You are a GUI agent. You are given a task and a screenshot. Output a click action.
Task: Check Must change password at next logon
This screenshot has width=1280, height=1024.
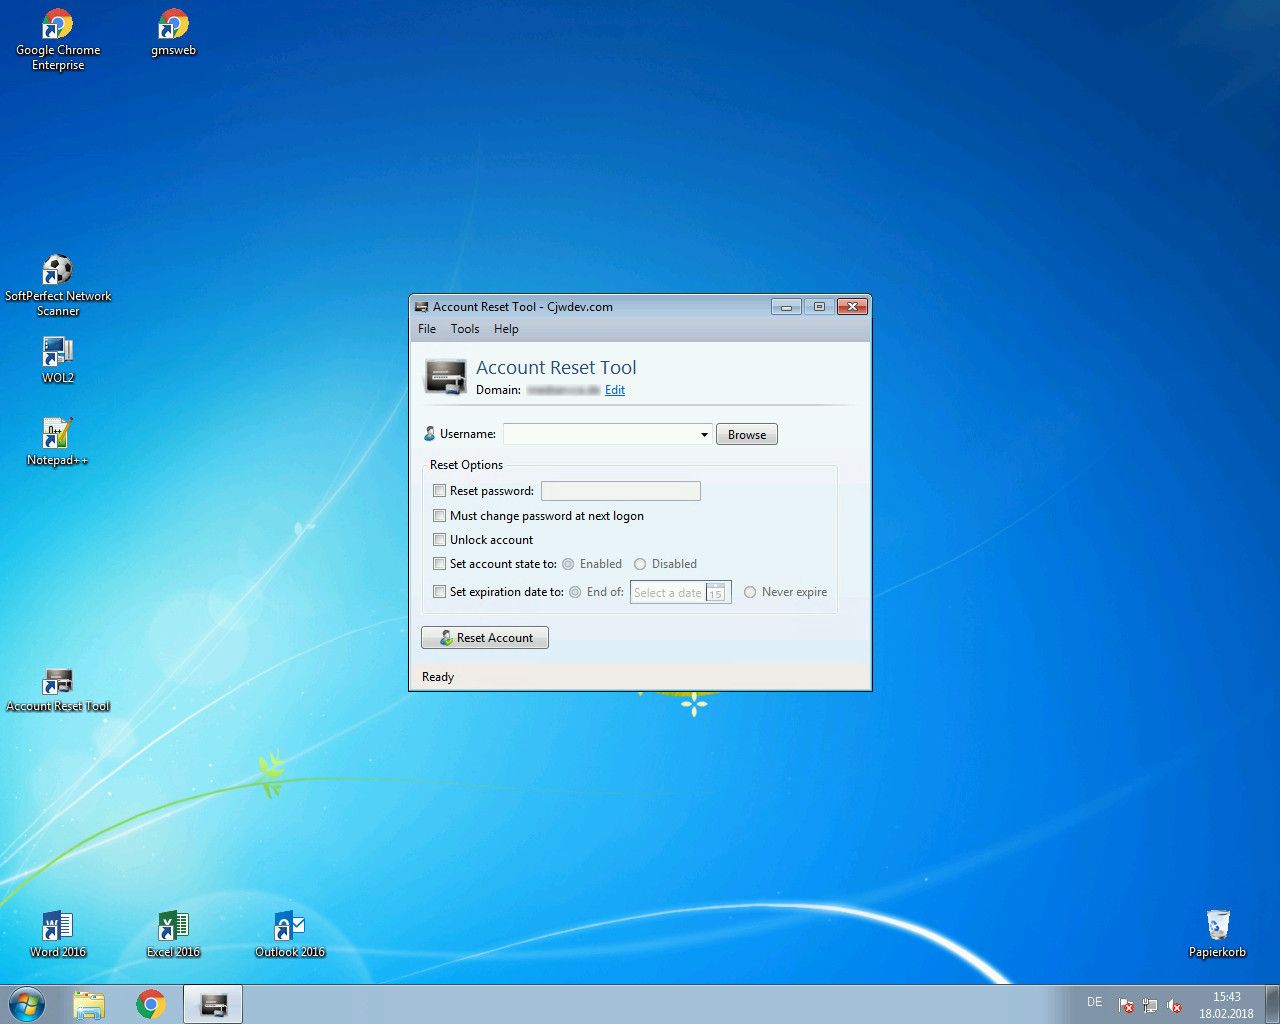(439, 516)
